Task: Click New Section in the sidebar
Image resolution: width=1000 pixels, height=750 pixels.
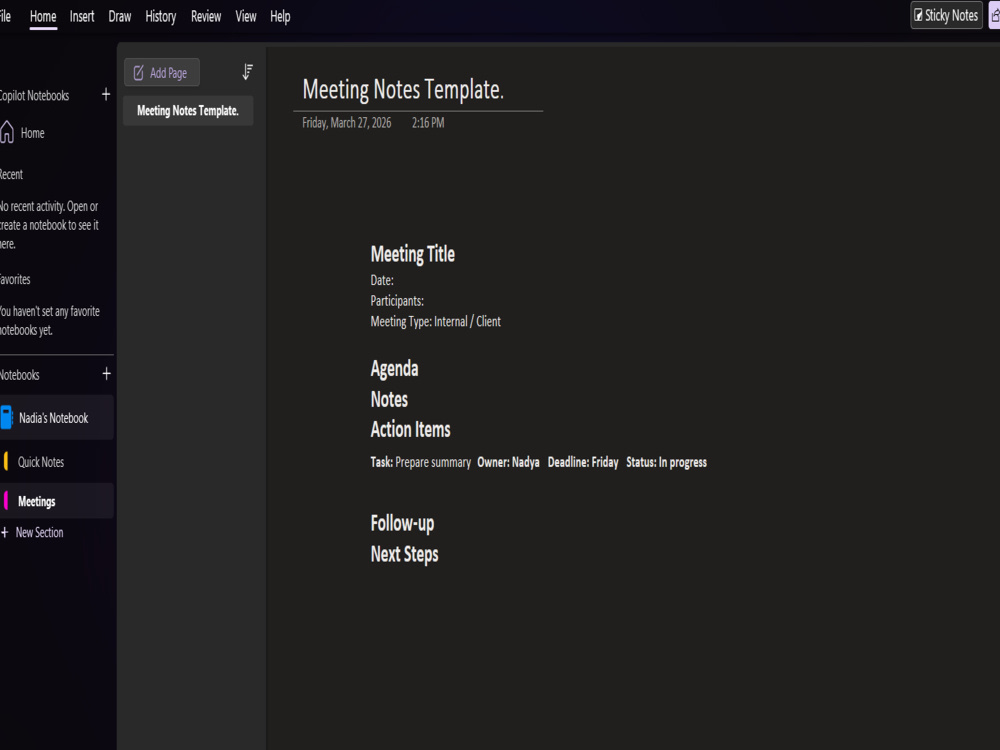Action: tap(40, 533)
